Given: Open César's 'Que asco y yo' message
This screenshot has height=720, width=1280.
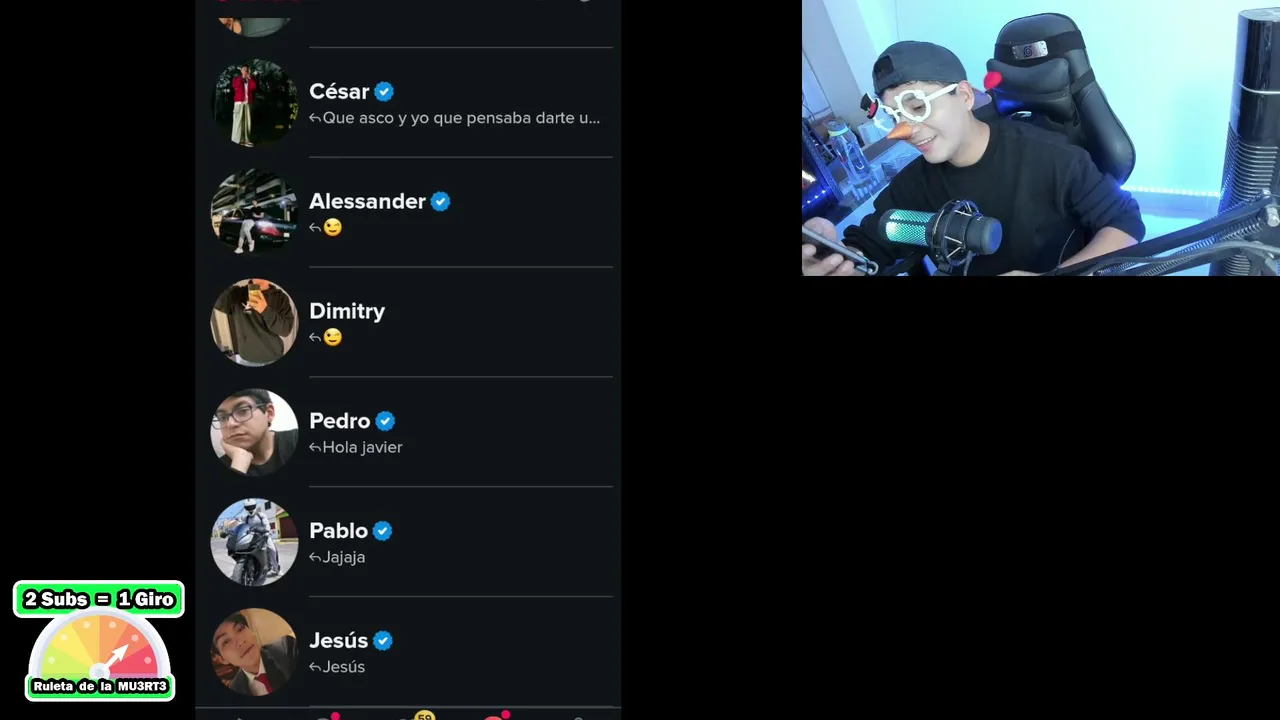Looking at the screenshot, I should click(x=461, y=118).
